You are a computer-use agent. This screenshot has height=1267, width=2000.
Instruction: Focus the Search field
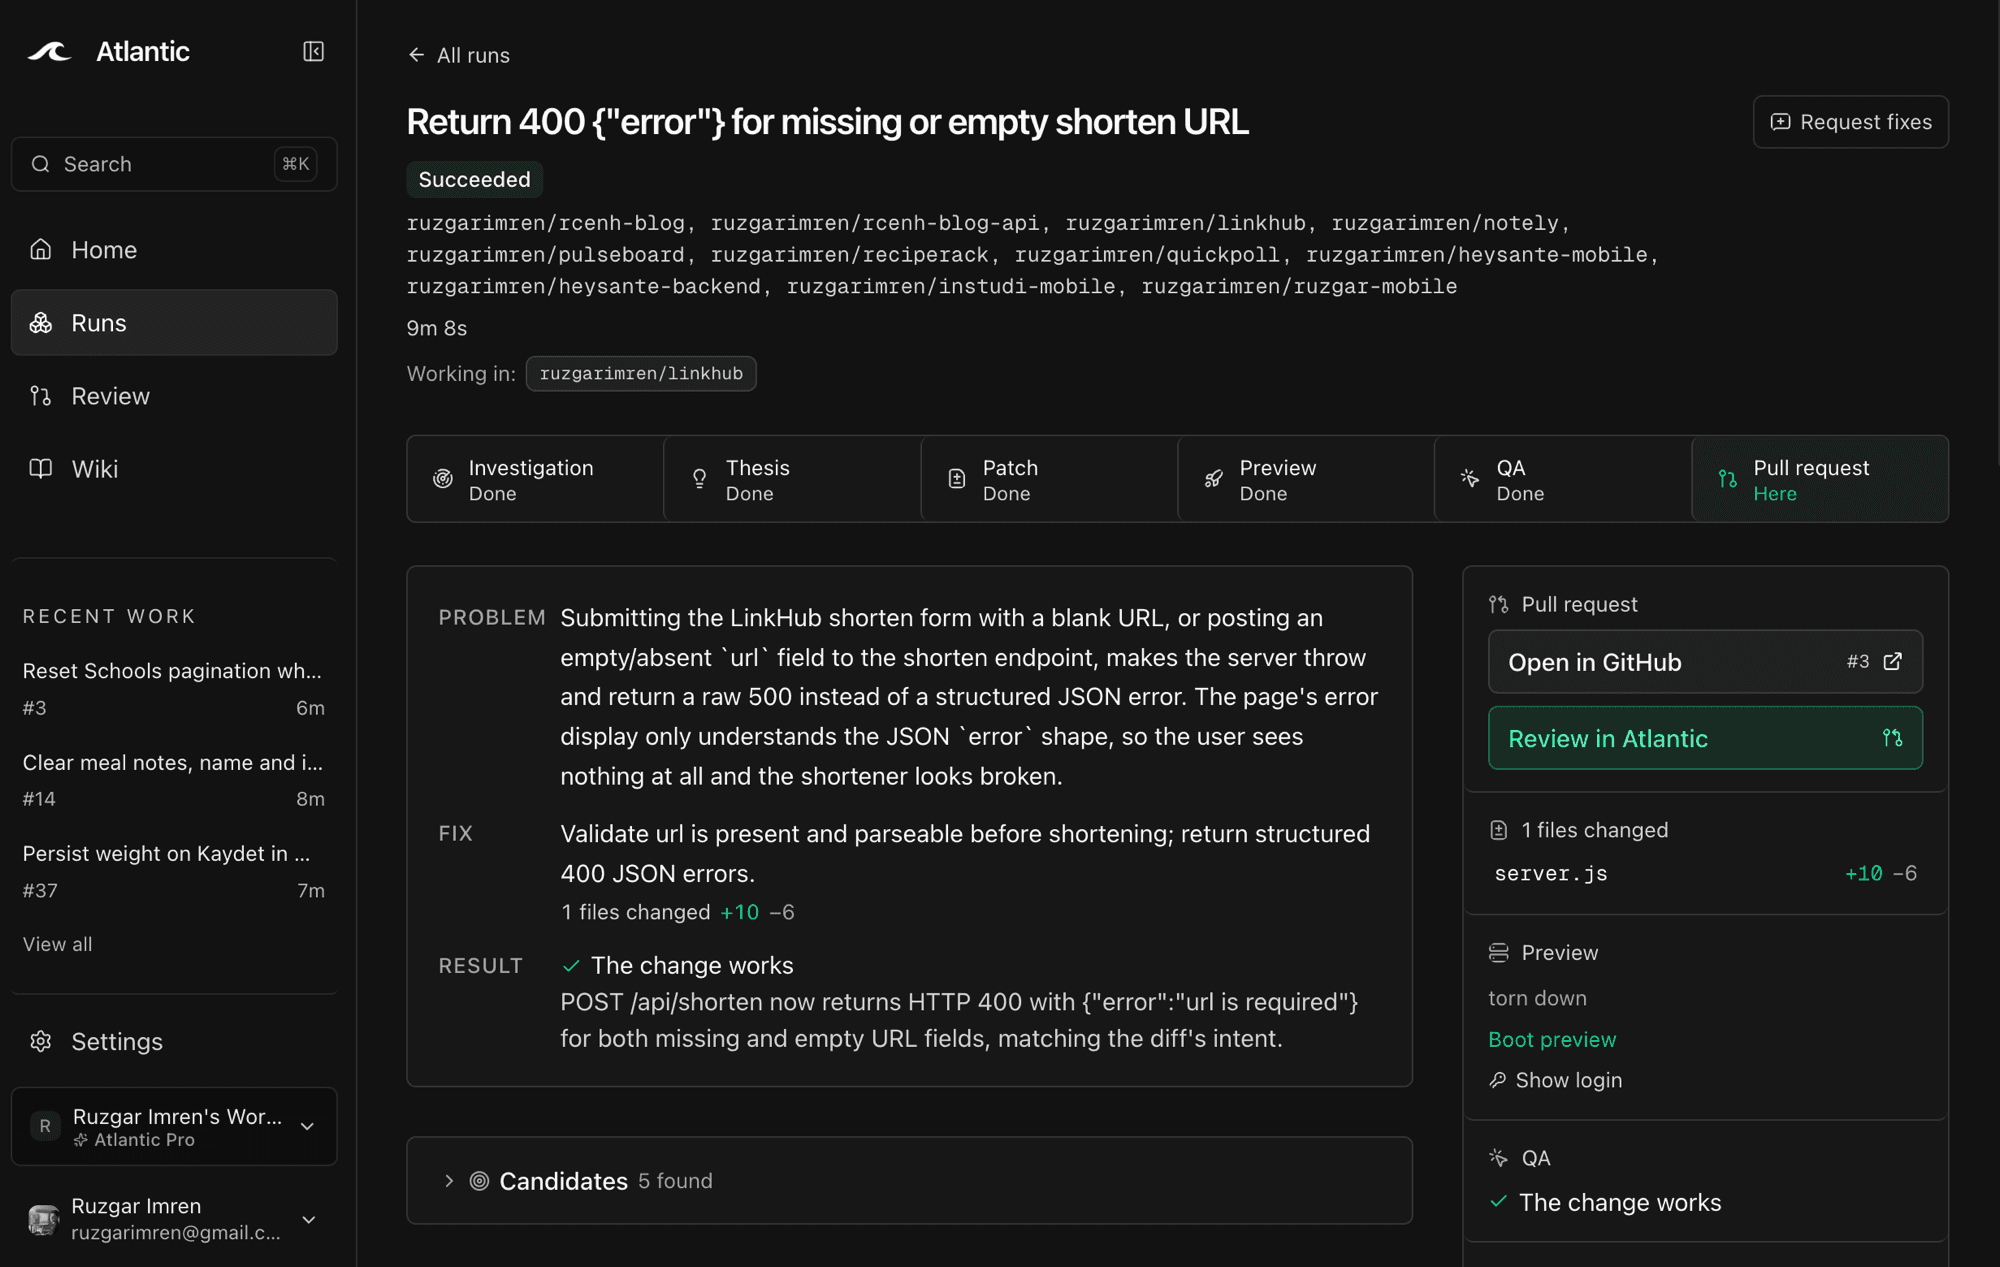tap(174, 164)
